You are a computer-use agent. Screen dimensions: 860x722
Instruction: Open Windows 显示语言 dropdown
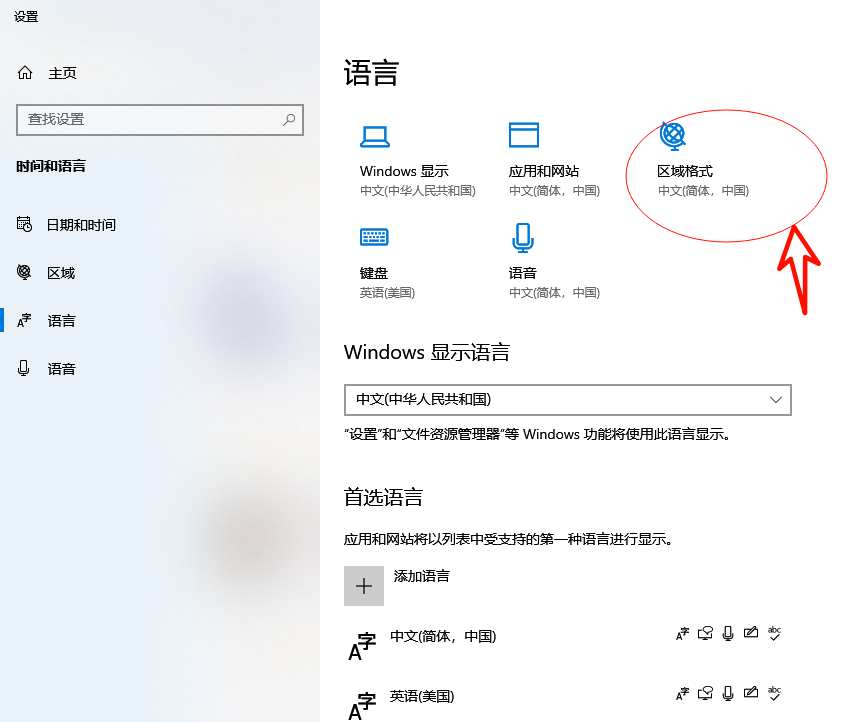(x=568, y=400)
